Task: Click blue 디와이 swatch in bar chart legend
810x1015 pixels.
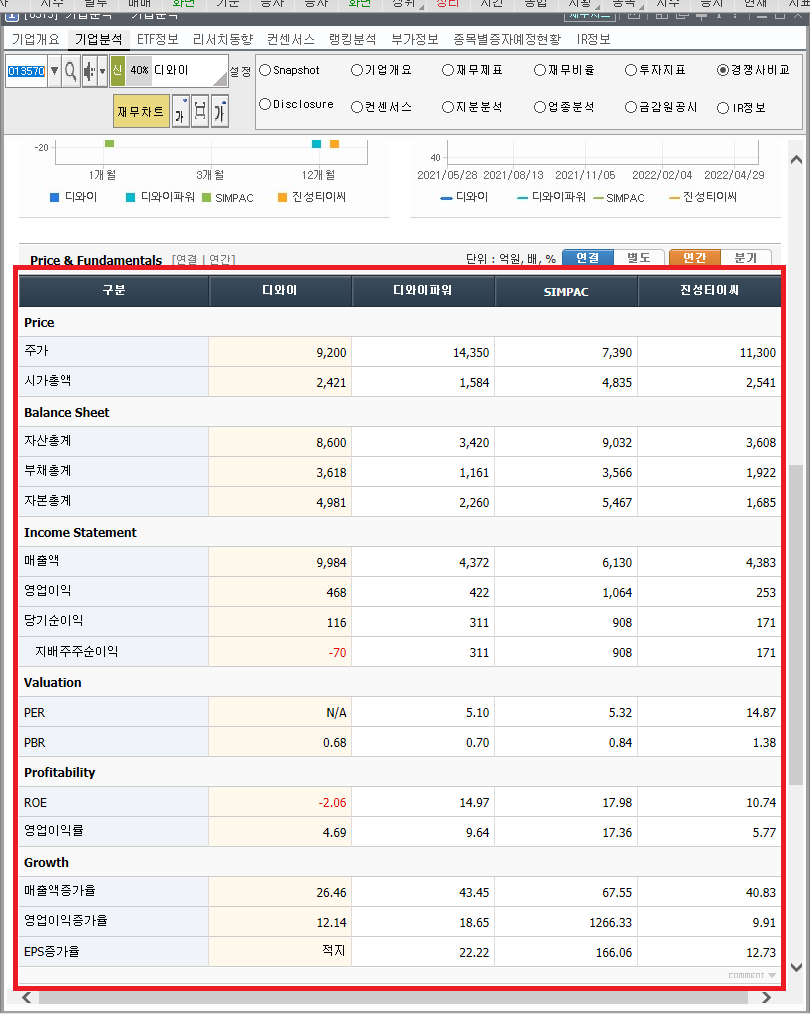Action: click(54, 197)
